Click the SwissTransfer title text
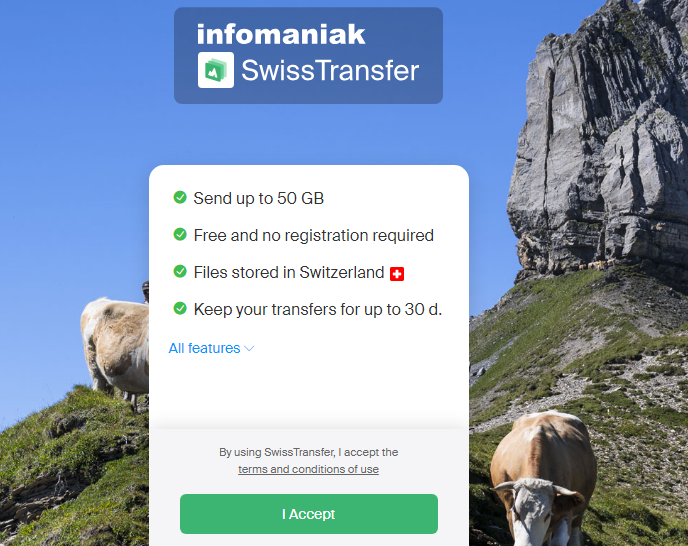The image size is (688, 546). 330,70
